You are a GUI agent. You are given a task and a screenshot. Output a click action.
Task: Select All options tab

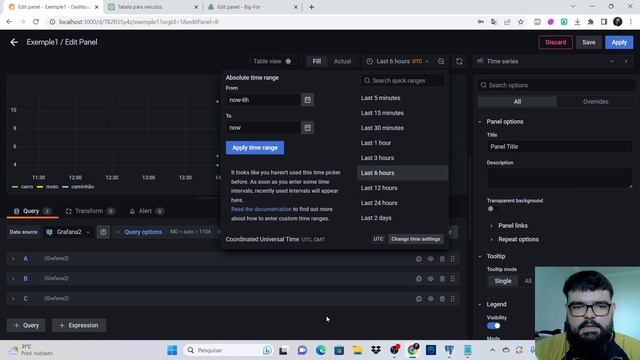click(517, 102)
